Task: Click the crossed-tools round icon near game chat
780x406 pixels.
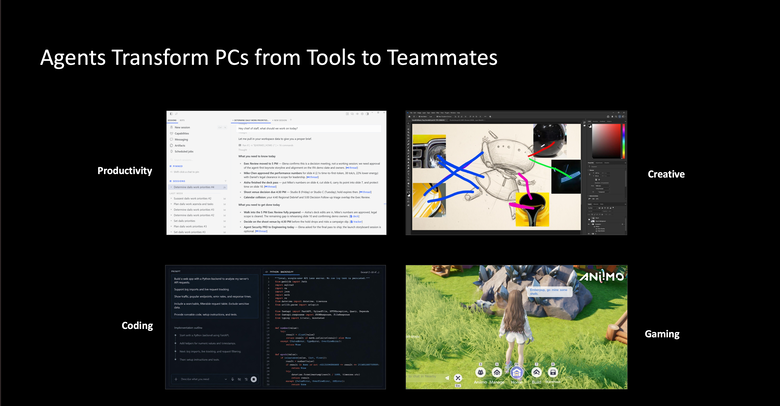Action: click(x=458, y=379)
